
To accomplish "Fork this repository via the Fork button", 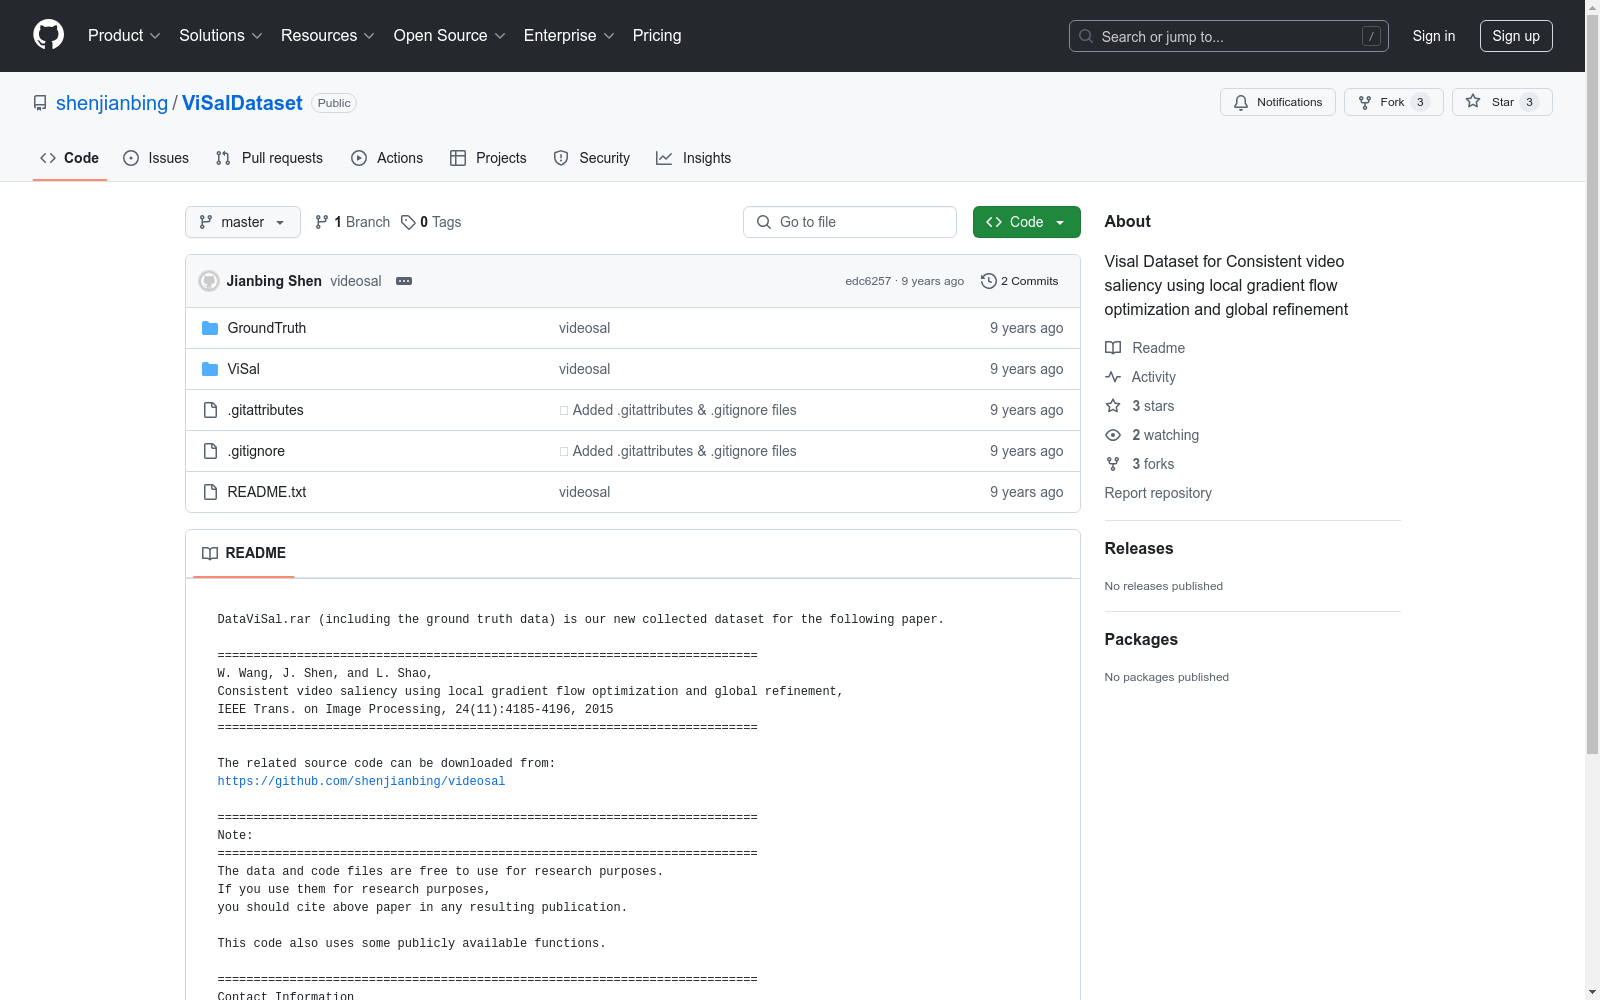I will pos(1393,102).
